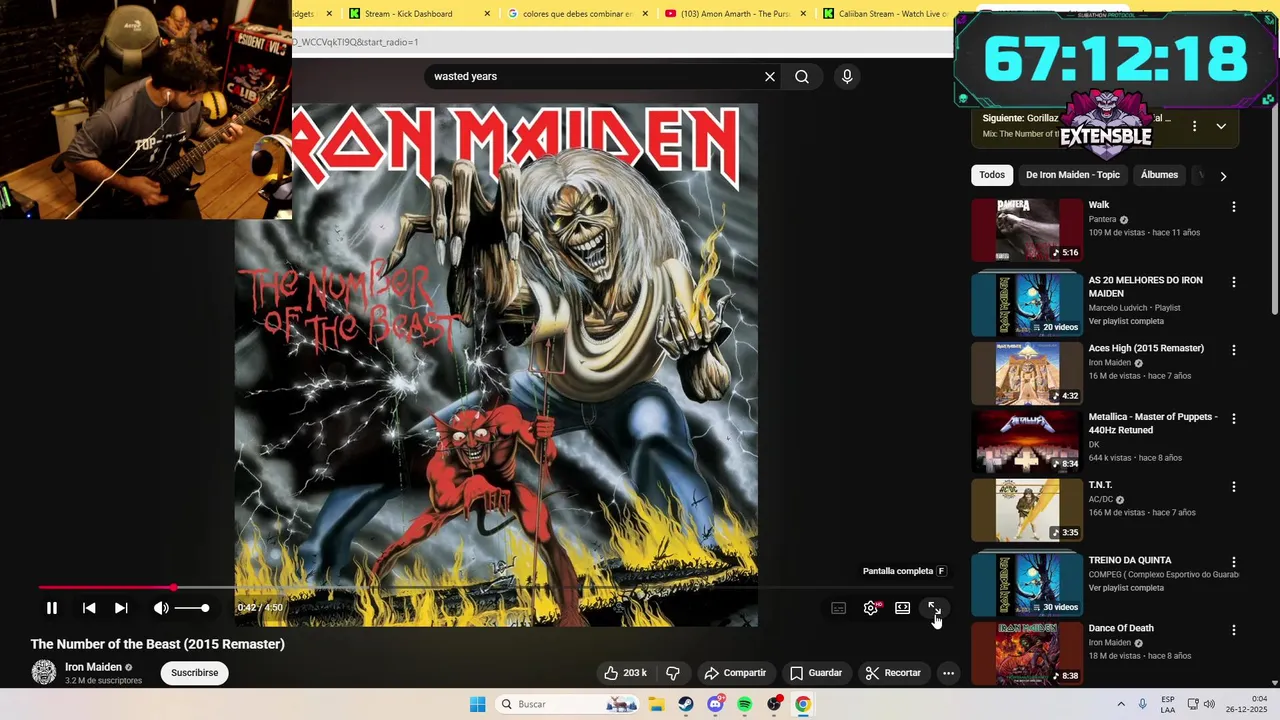Open the AC/DC T.N.T. video thumbnail
Viewport: 1280px width, 720px height.
pos(1027,510)
